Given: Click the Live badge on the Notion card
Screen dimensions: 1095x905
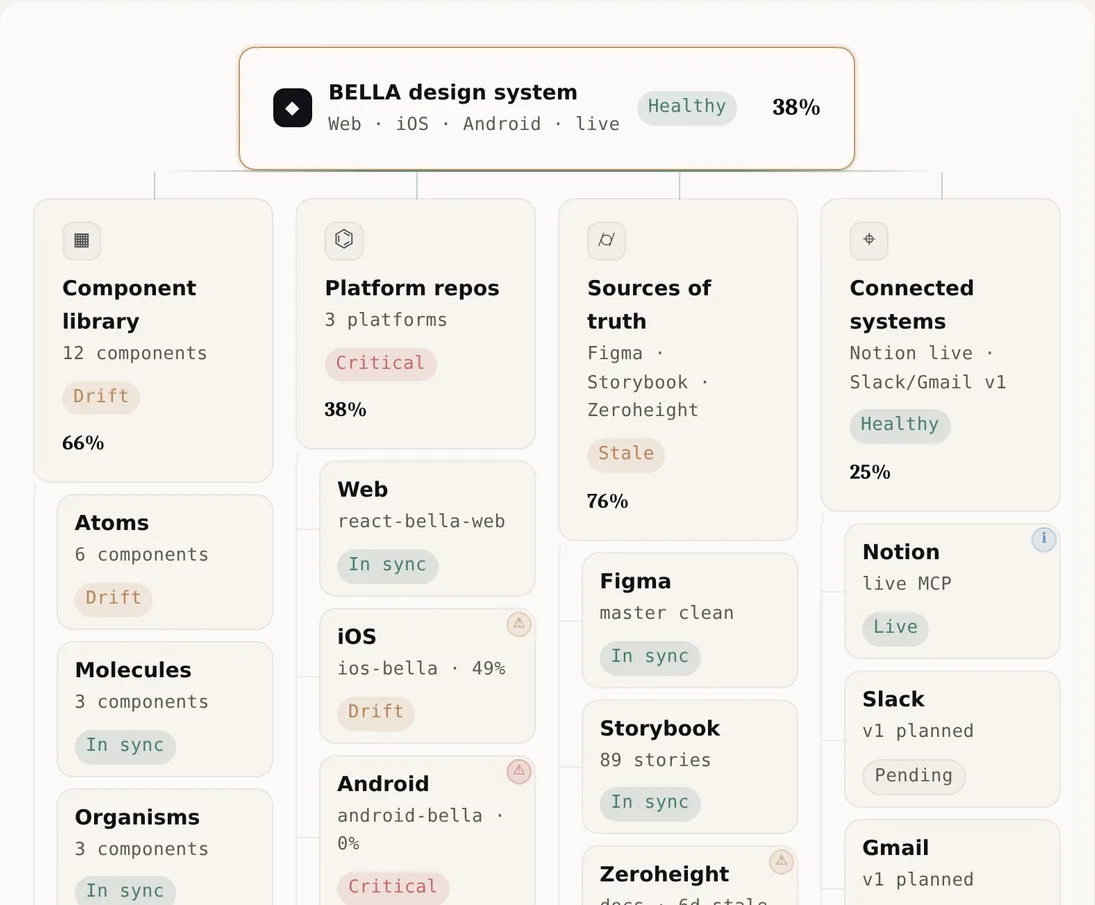Looking at the screenshot, I should click(895, 628).
